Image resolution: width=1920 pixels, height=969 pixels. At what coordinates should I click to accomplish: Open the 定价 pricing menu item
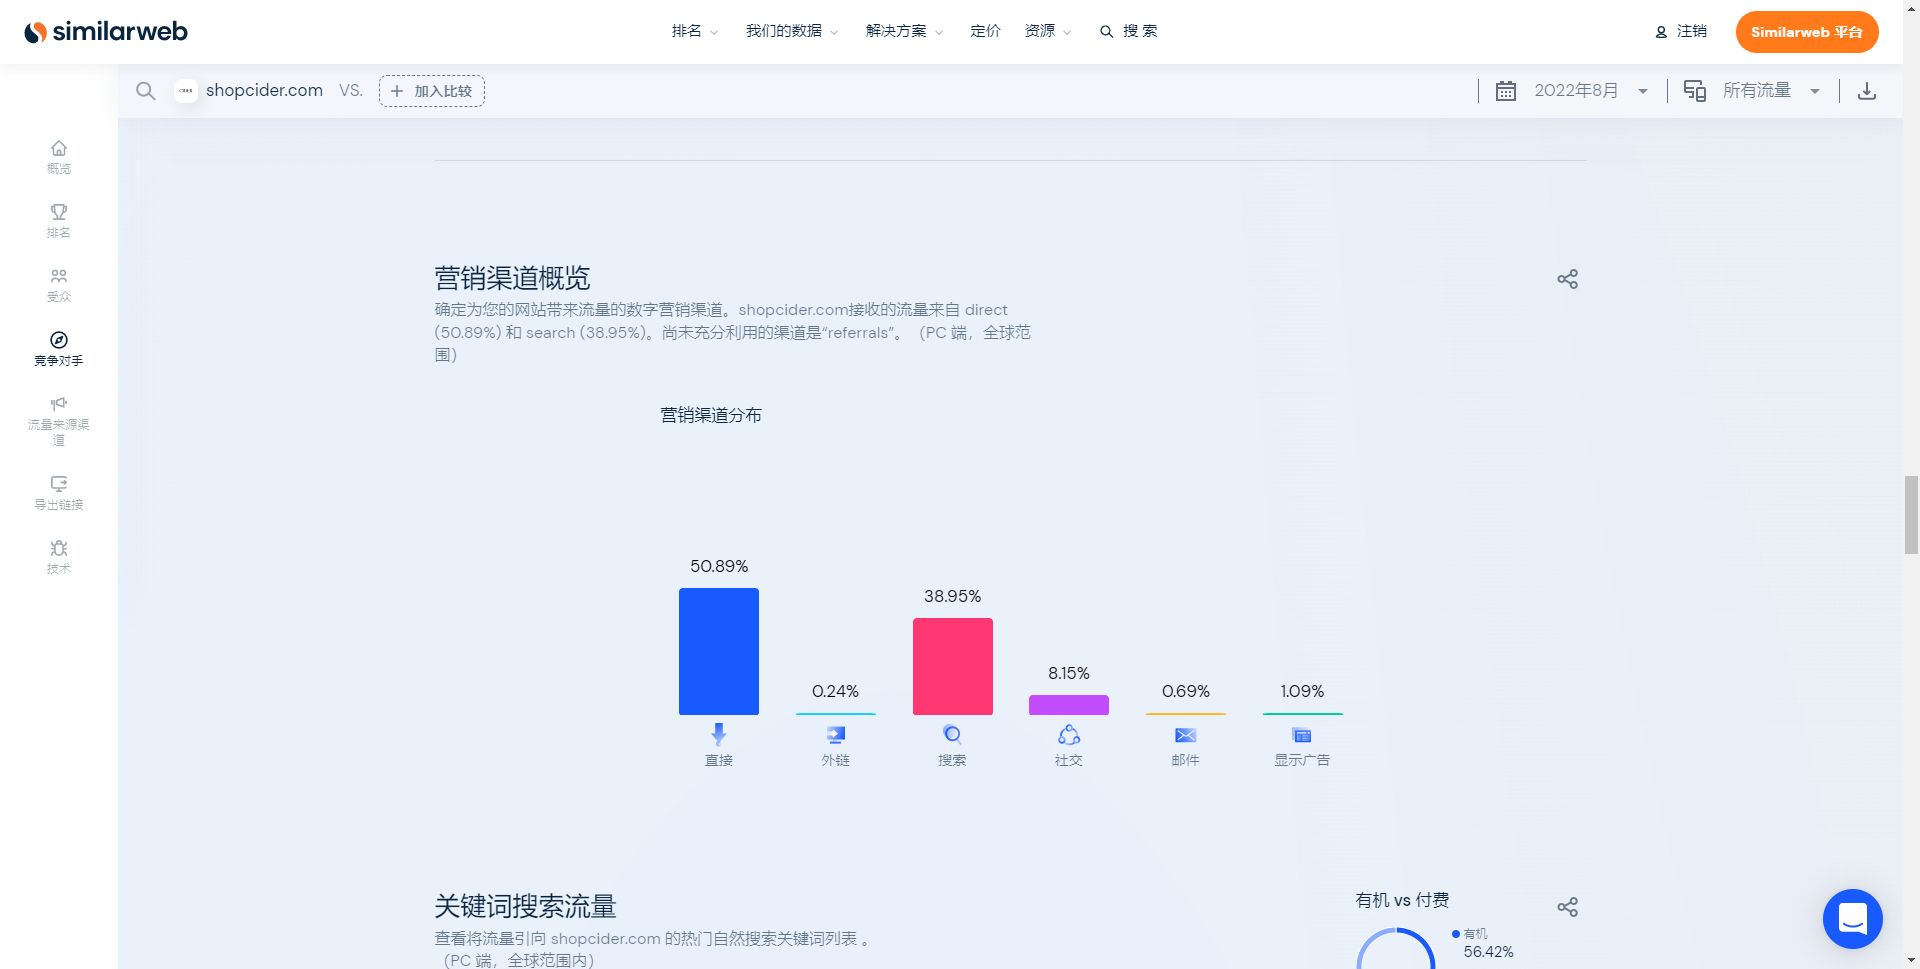tap(985, 31)
